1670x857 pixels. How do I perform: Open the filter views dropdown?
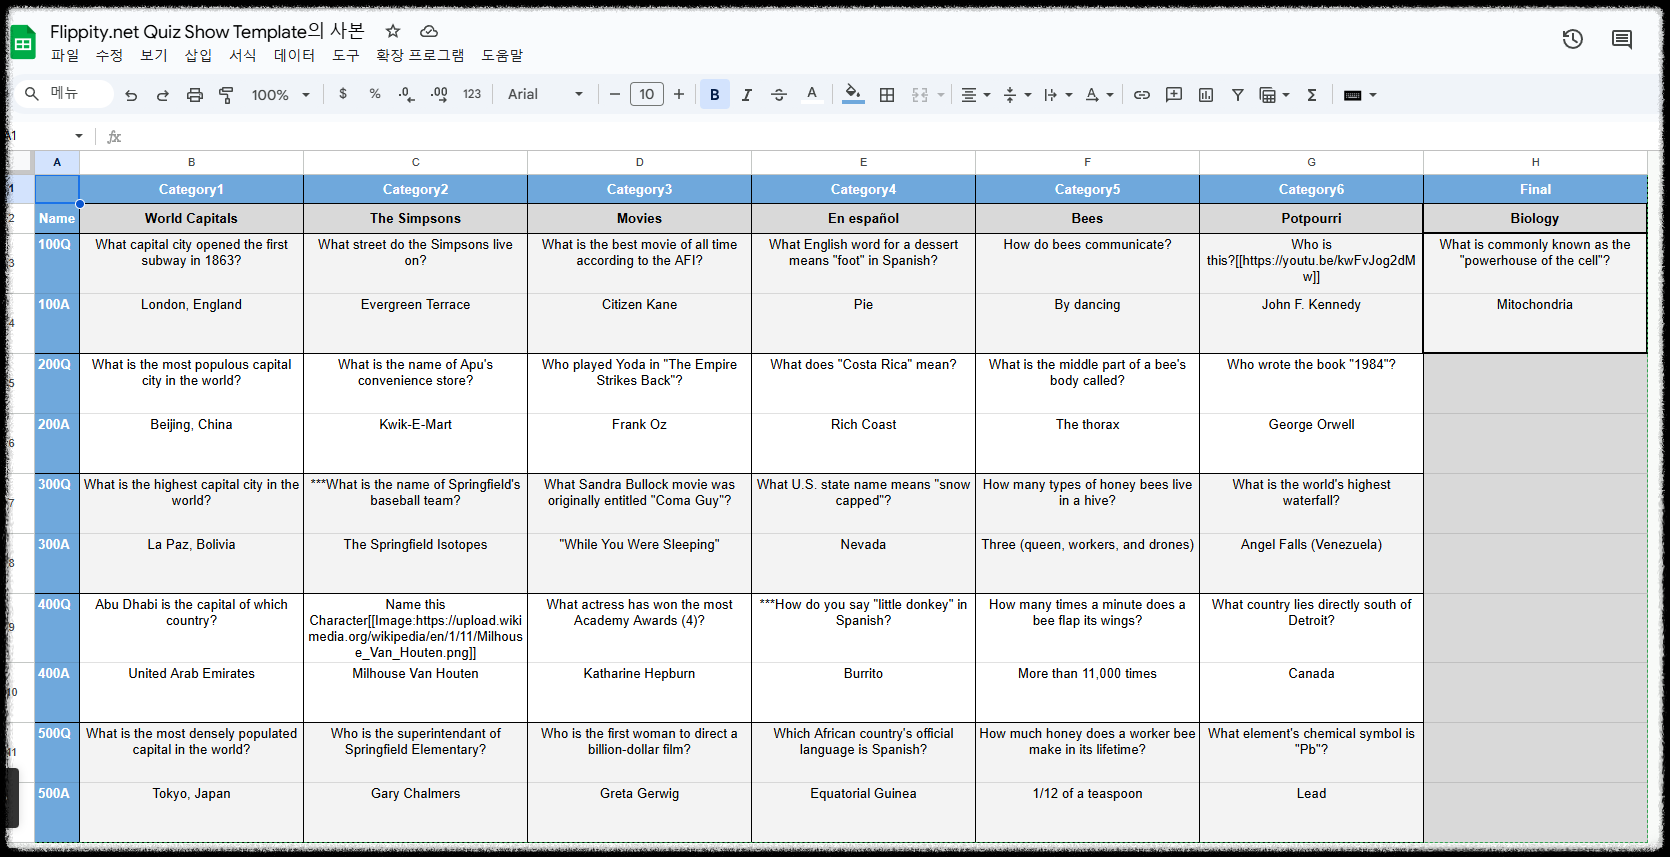point(1274,94)
